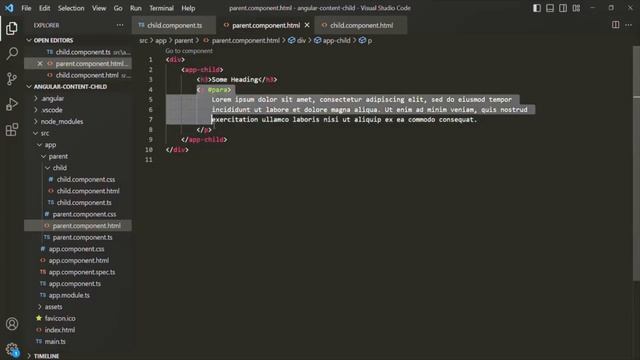This screenshot has width=640, height=360.
Task: Collapse the src folder
Action: pos(44,133)
